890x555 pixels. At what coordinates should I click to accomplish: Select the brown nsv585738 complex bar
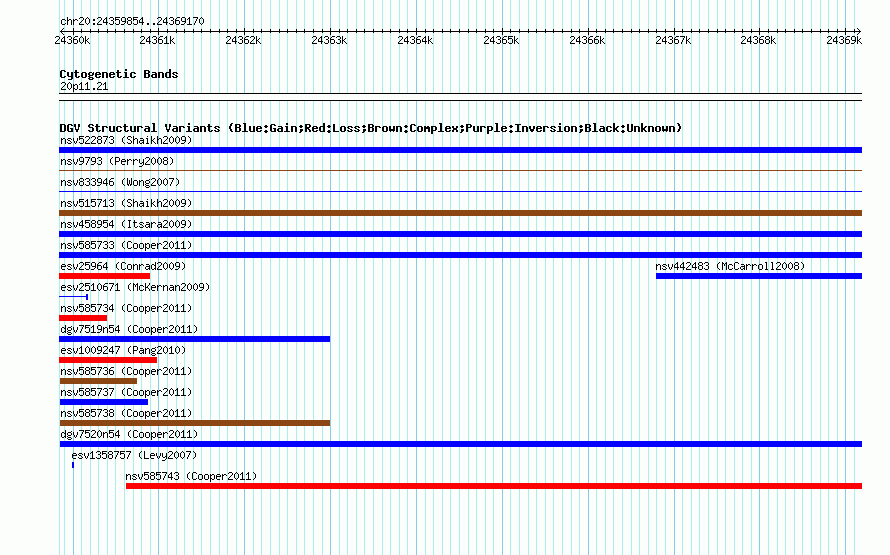pos(195,423)
